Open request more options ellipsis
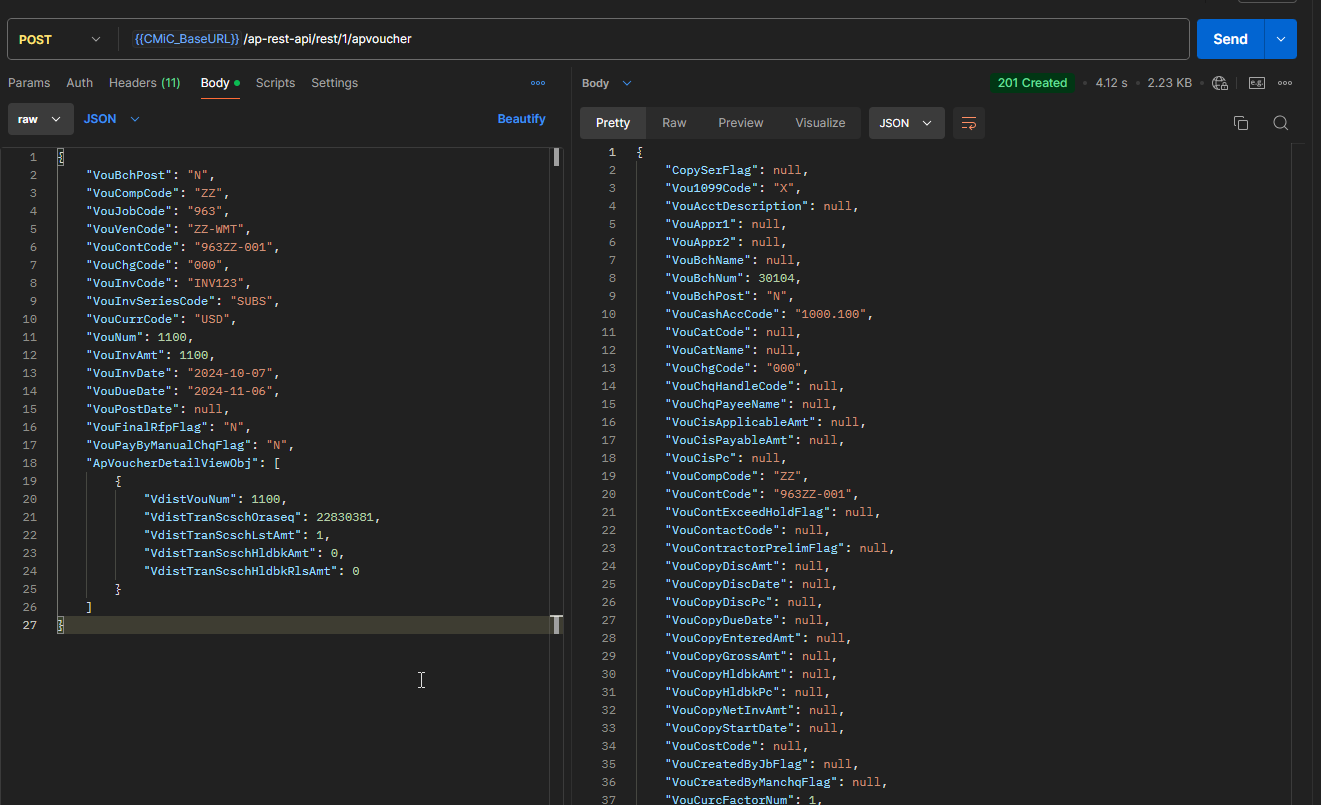1321x805 pixels. 538,83
